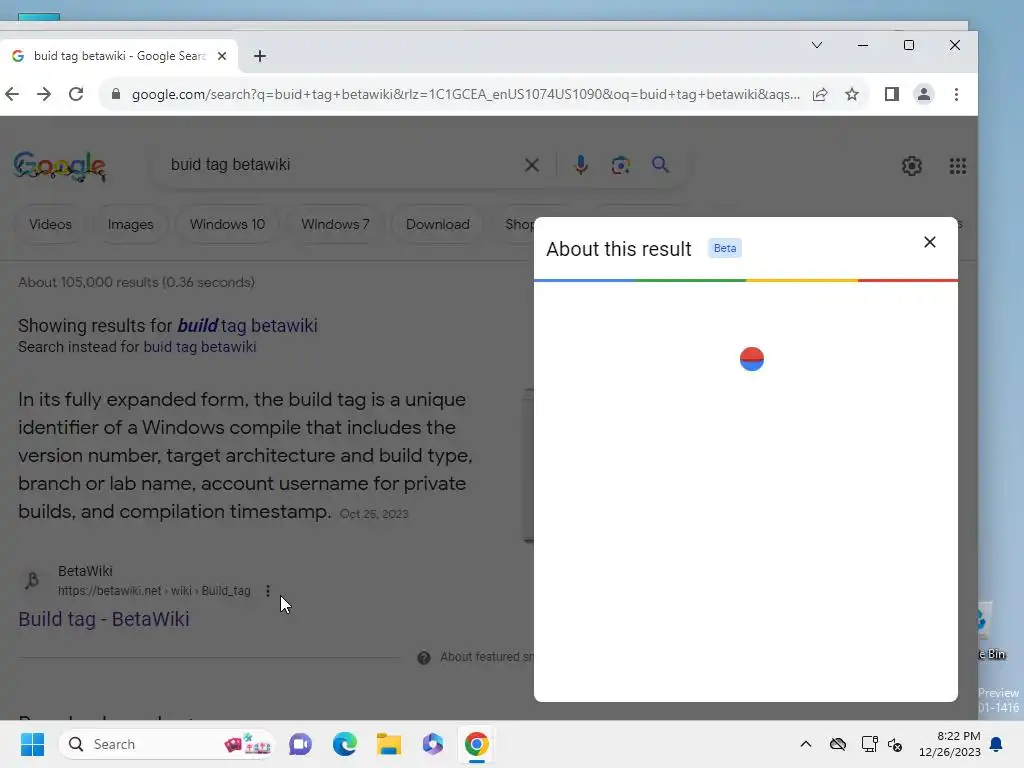Open a new Chrome tab

[x=260, y=56]
